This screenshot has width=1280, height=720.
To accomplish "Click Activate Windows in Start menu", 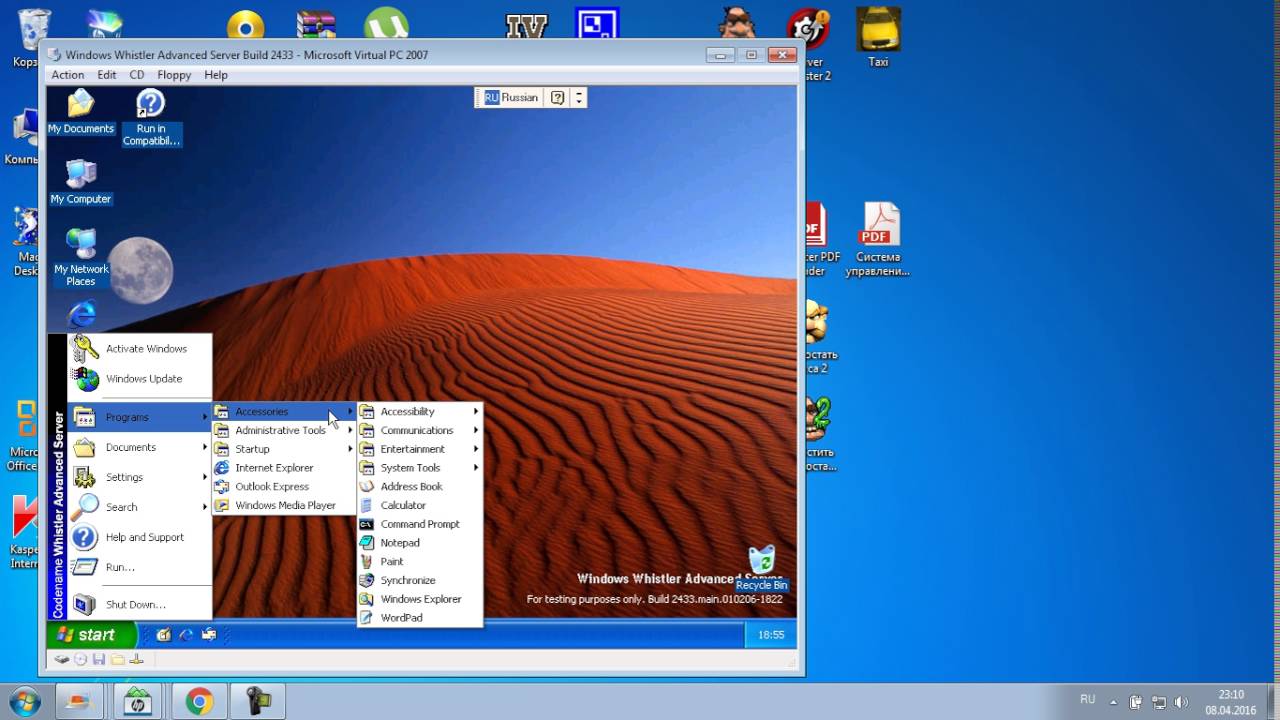I will [x=139, y=349].
